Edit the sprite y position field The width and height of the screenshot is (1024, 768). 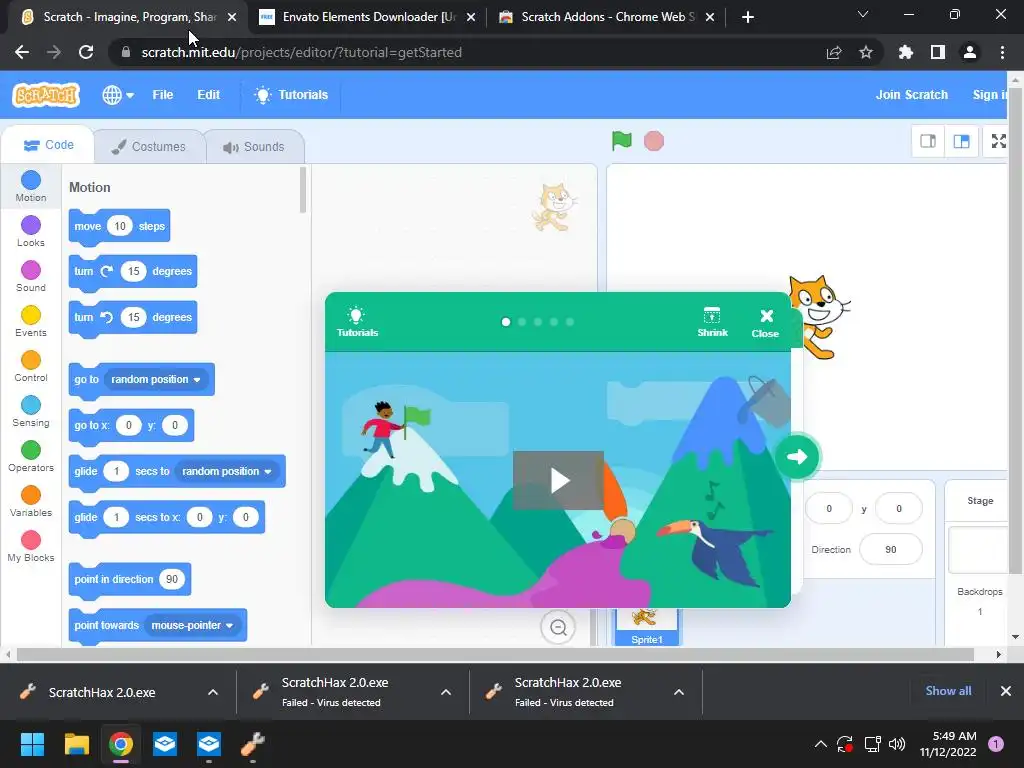click(x=899, y=508)
